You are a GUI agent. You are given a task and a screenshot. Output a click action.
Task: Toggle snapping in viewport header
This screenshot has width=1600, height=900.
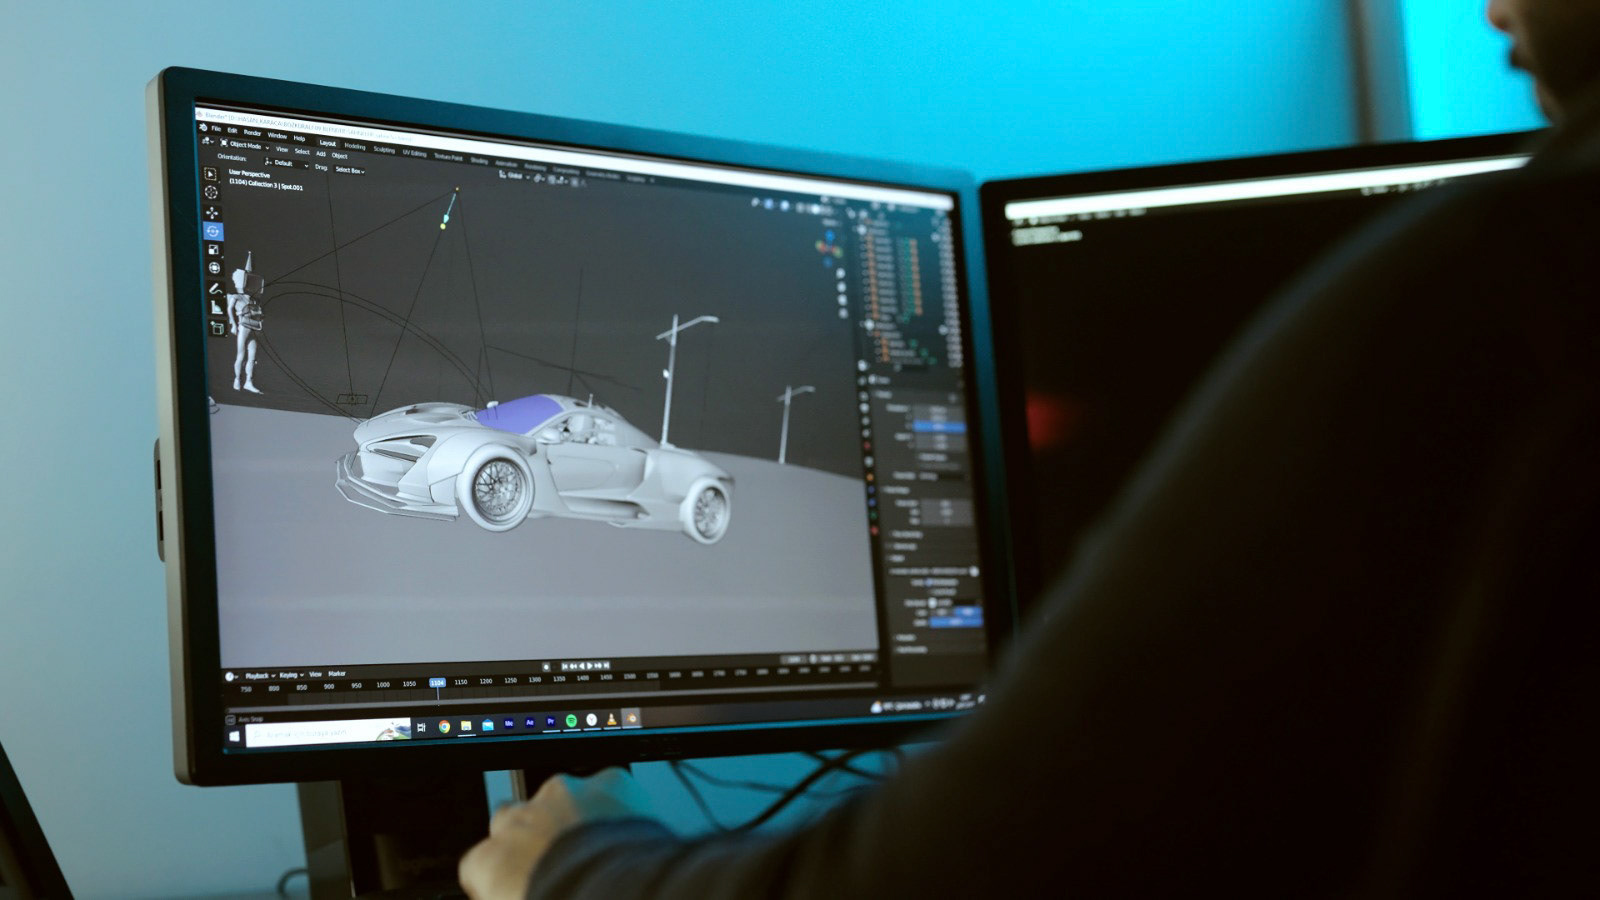[552, 180]
